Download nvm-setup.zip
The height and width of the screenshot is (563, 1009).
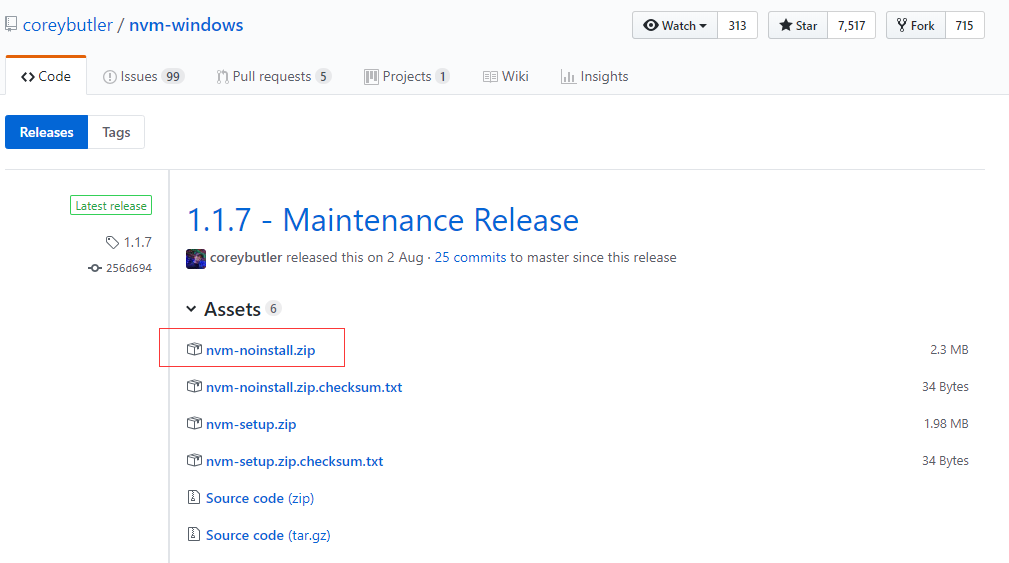(x=251, y=424)
